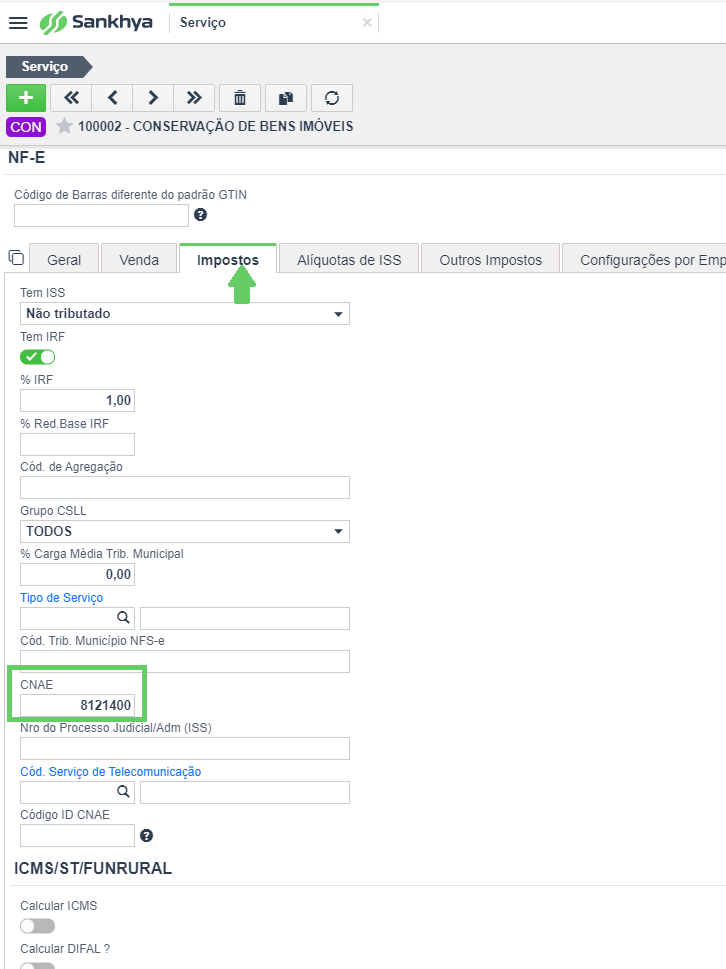This screenshot has width=726, height=969.
Task: Search Cód. Serviço de Telecomunicação magnifier
Action: (124, 792)
